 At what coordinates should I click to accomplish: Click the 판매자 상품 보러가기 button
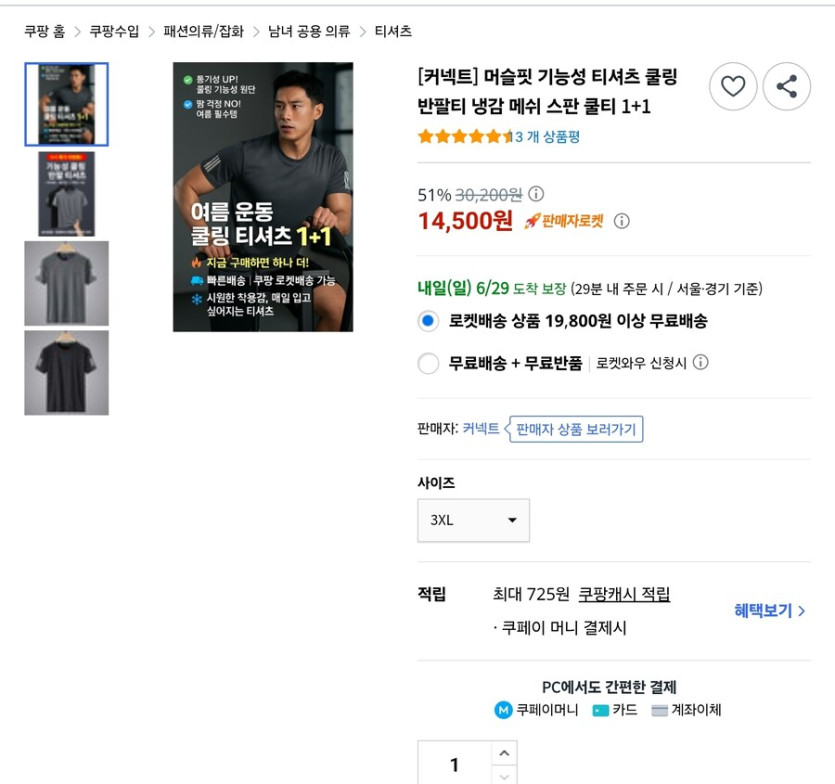pyautogui.click(x=574, y=428)
